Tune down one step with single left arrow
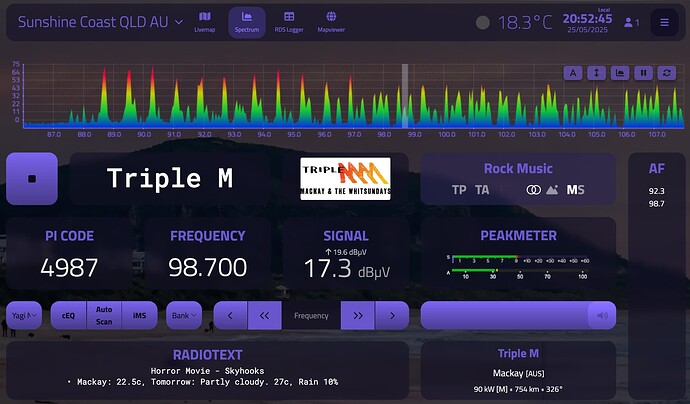 tap(230, 316)
